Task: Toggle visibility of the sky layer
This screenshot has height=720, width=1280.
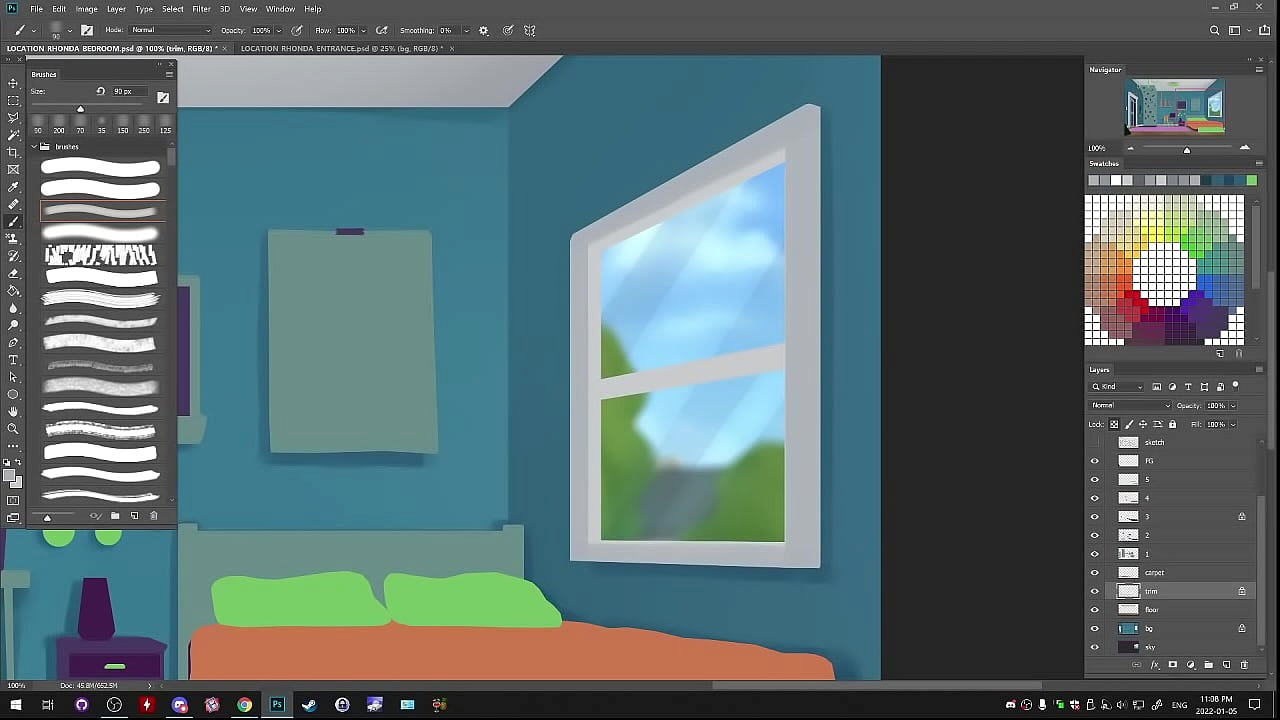Action: click(x=1094, y=647)
